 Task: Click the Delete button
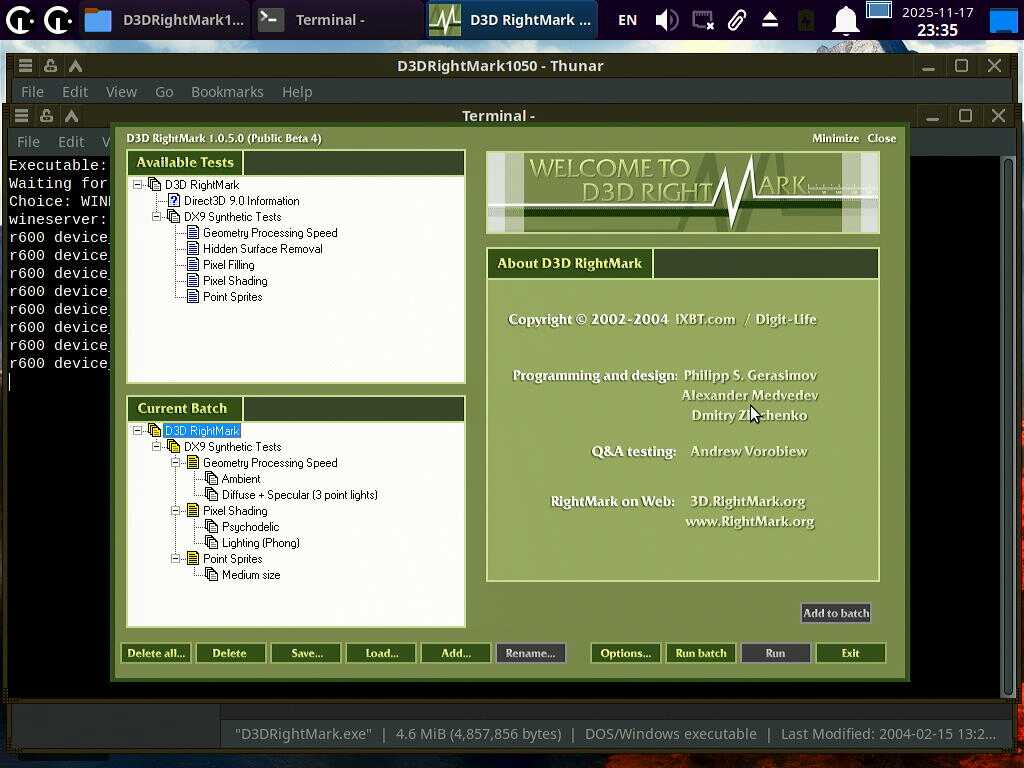point(229,653)
